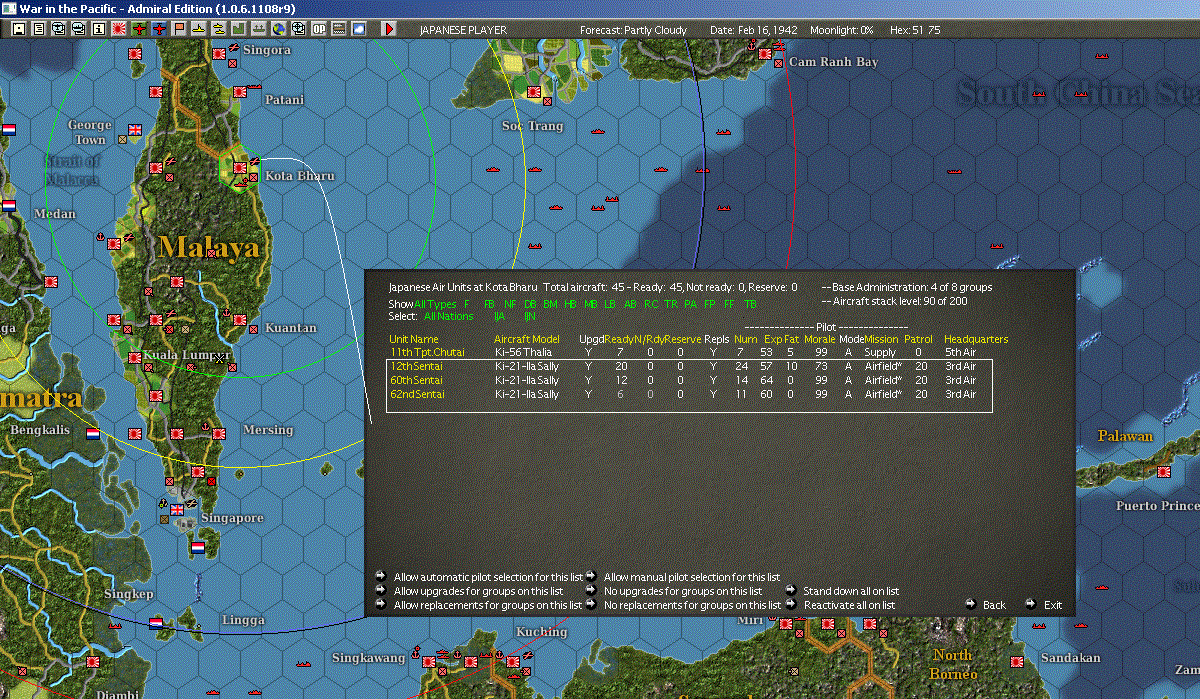The width and height of the screenshot is (1200, 699).
Task: Select the IJN nation filter
Action: click(530, 316)
